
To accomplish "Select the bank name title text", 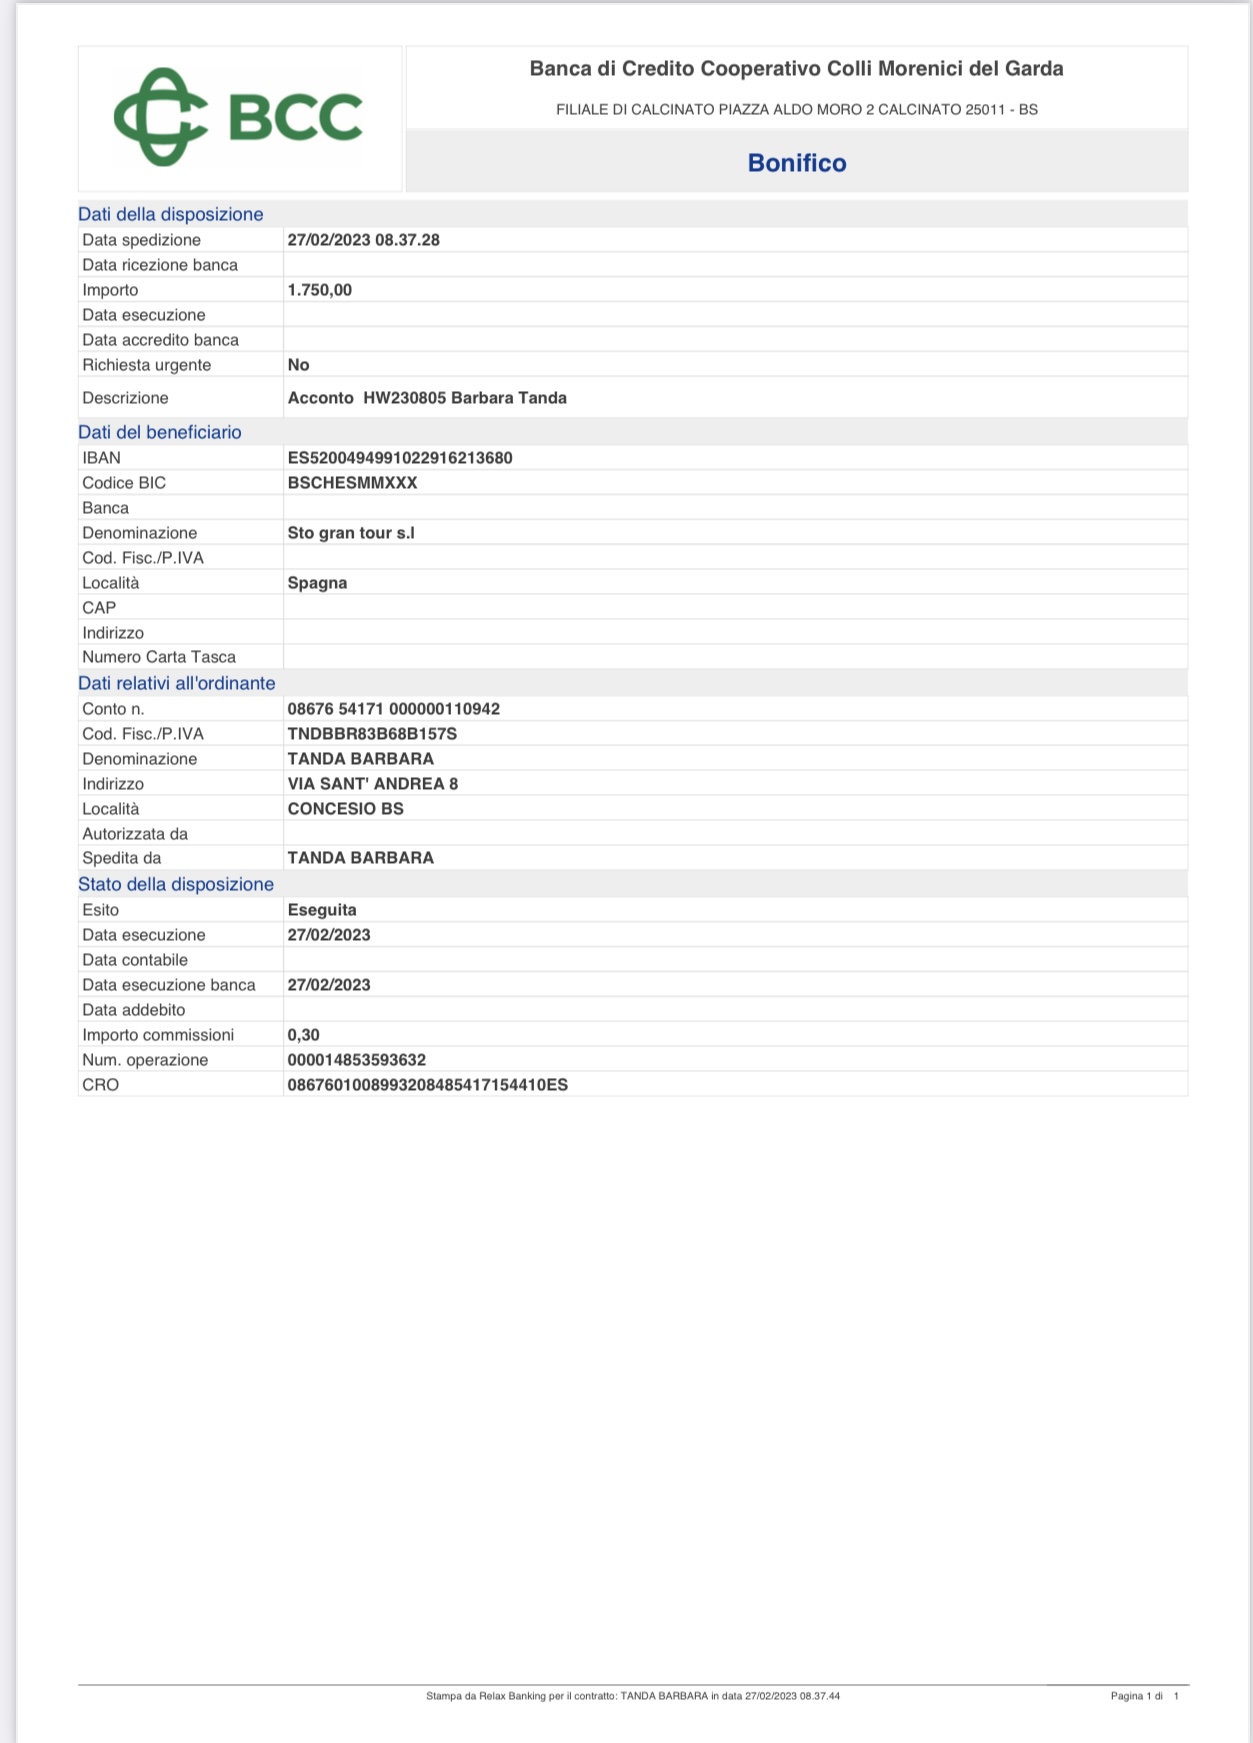I will [x=796, y=69].
